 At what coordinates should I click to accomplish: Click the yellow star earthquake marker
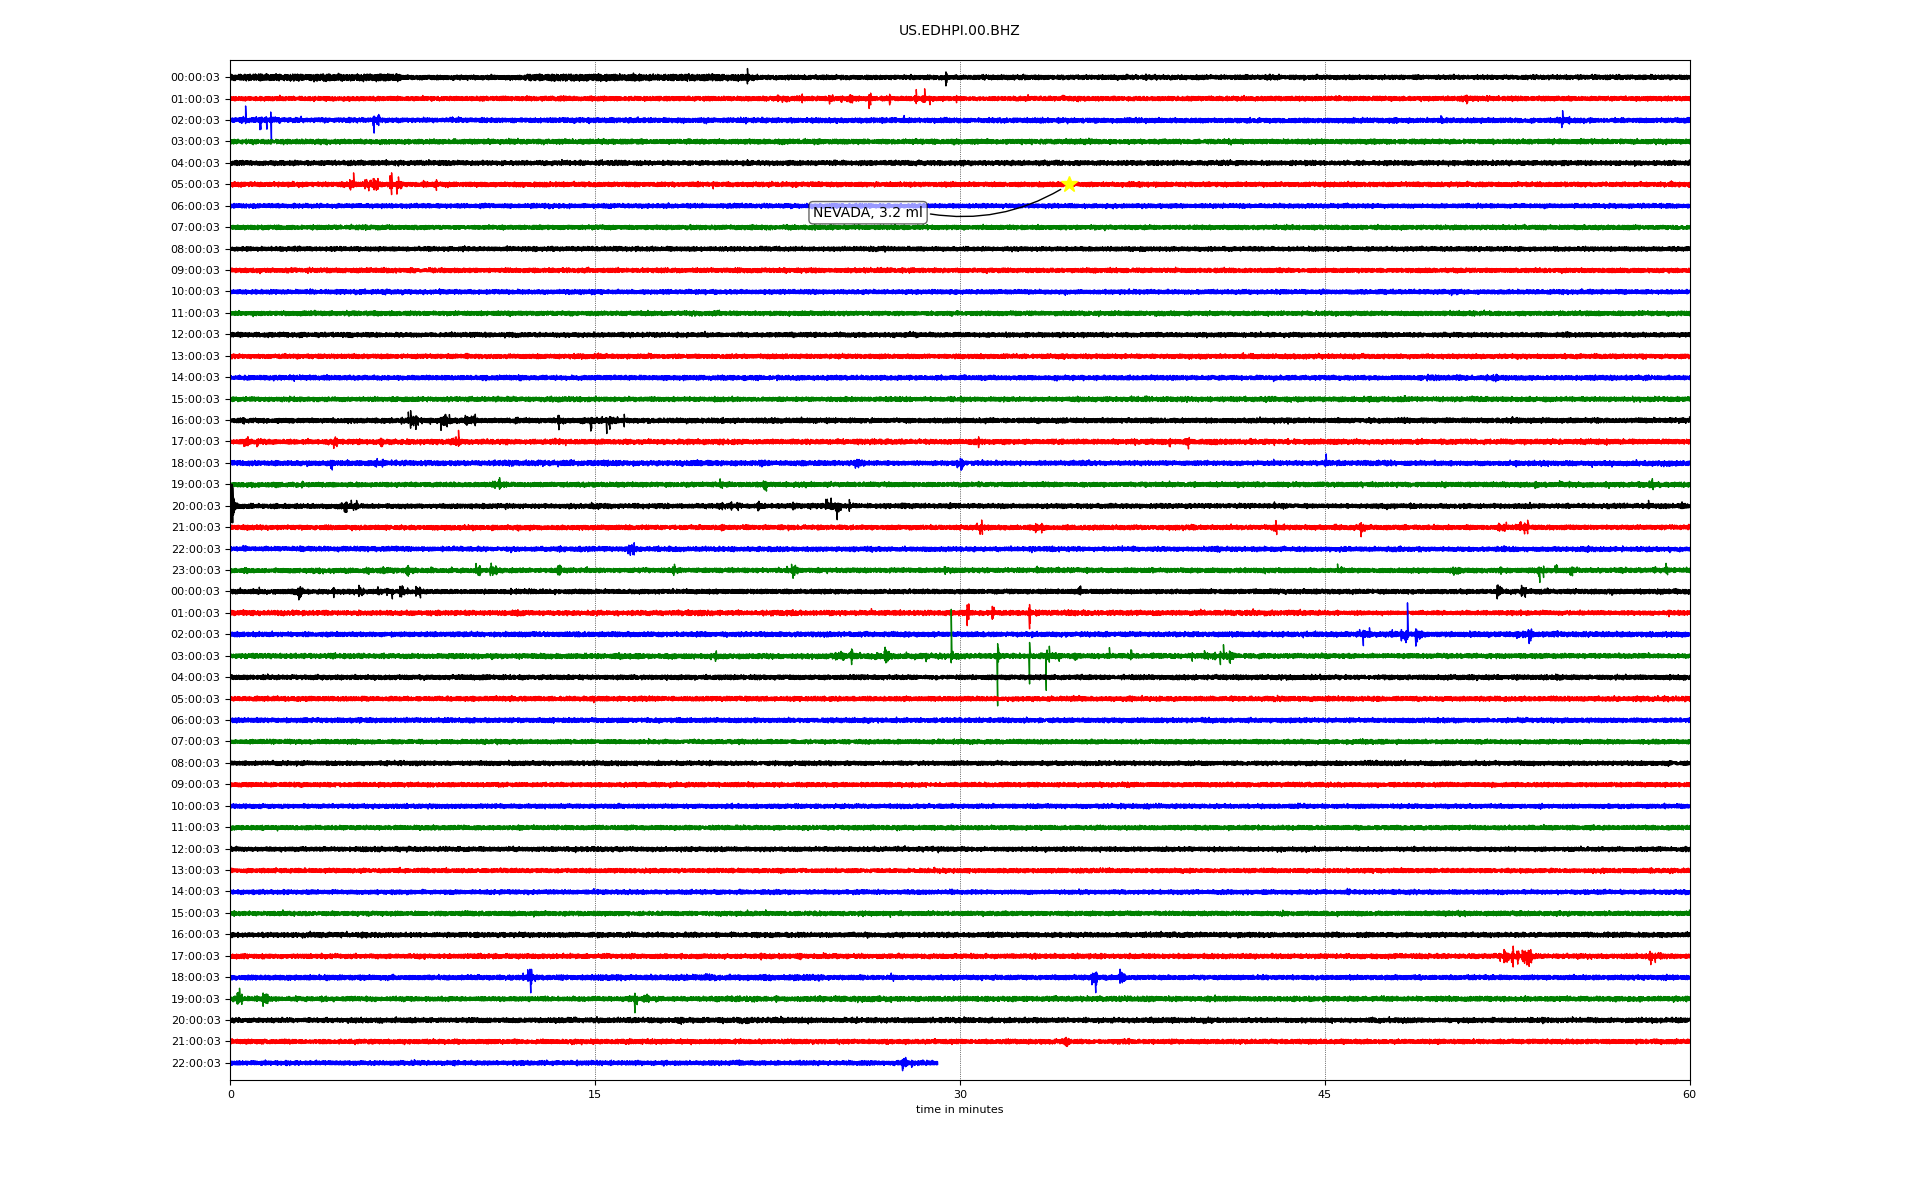coord(1068,184)
